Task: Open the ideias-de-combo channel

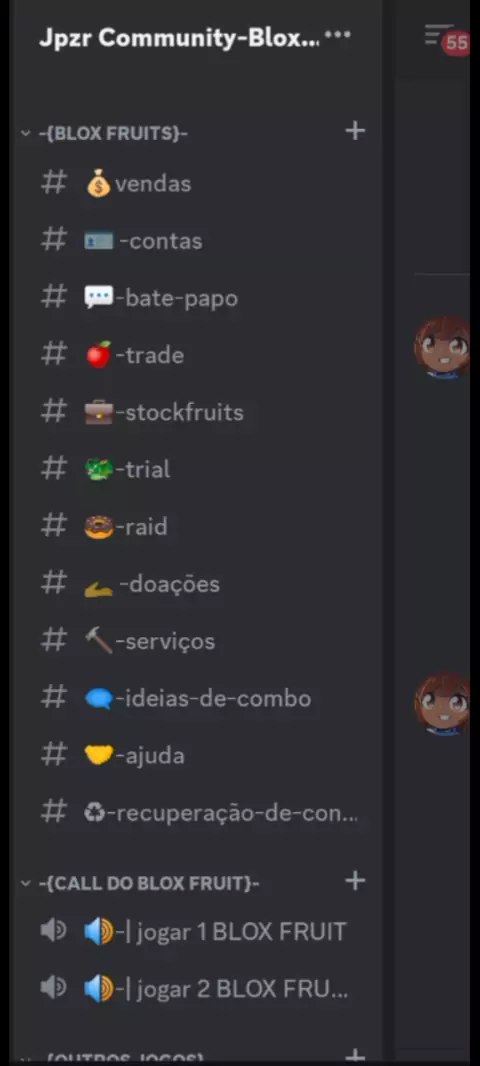Action: pyautogui.click(x=197, y=698)
